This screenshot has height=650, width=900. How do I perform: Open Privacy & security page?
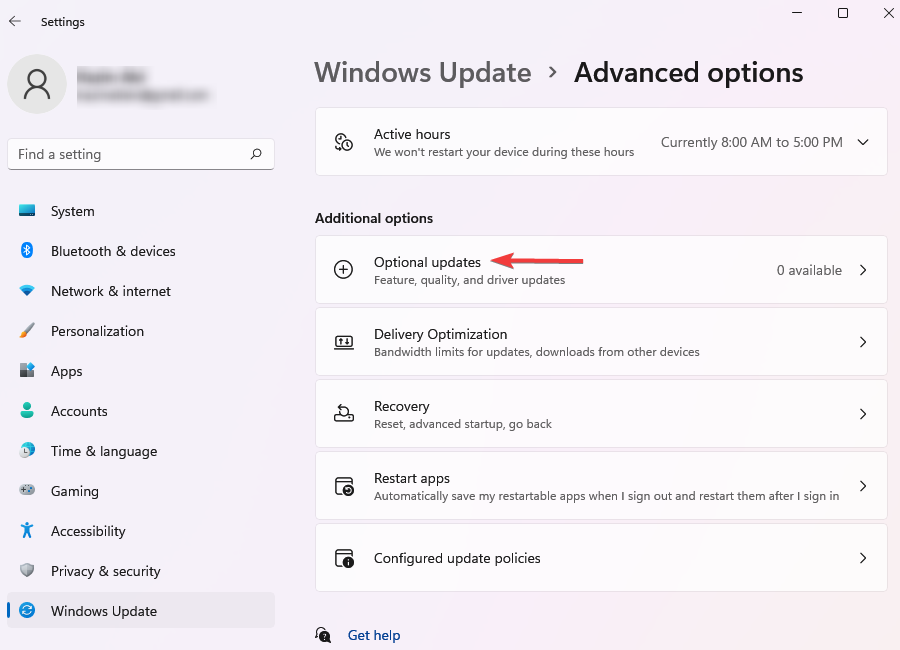point(141,571)
